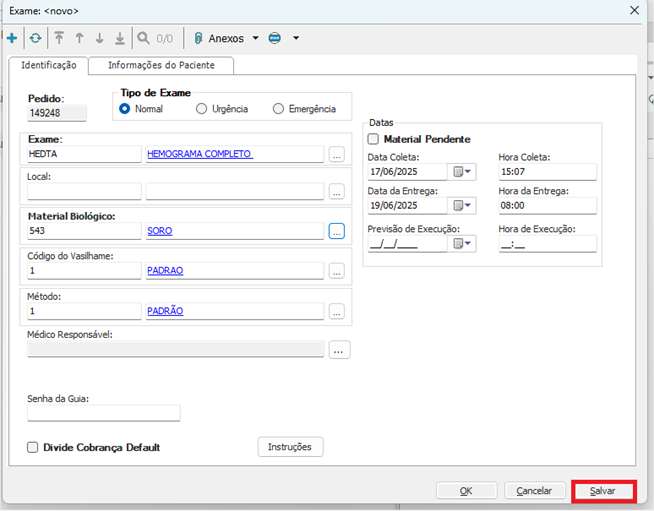
Task: Expand the Anexos dropdown arrow
Action: tap(255, 38)
